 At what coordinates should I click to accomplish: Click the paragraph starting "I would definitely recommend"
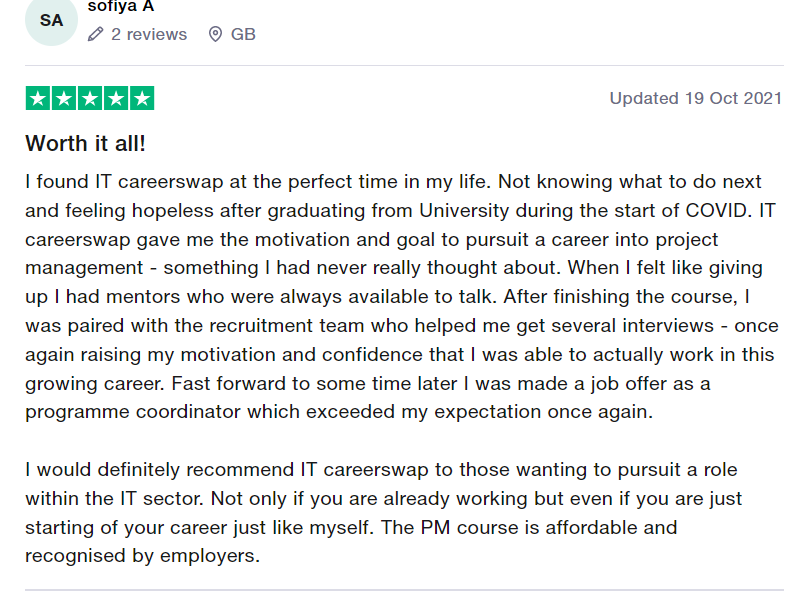(383, 512)
